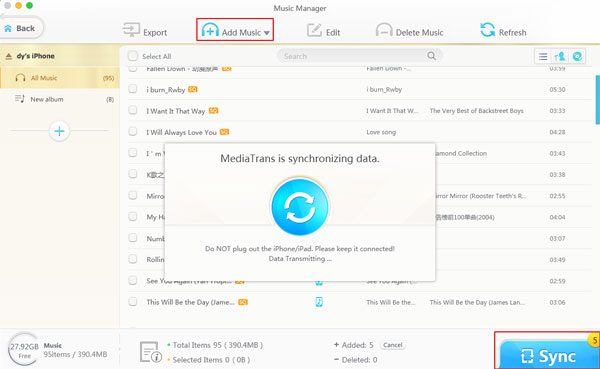Toggle the Select All checkbox
The height and width of the screenshot is (369, 600).
click(x=133, y=56)
